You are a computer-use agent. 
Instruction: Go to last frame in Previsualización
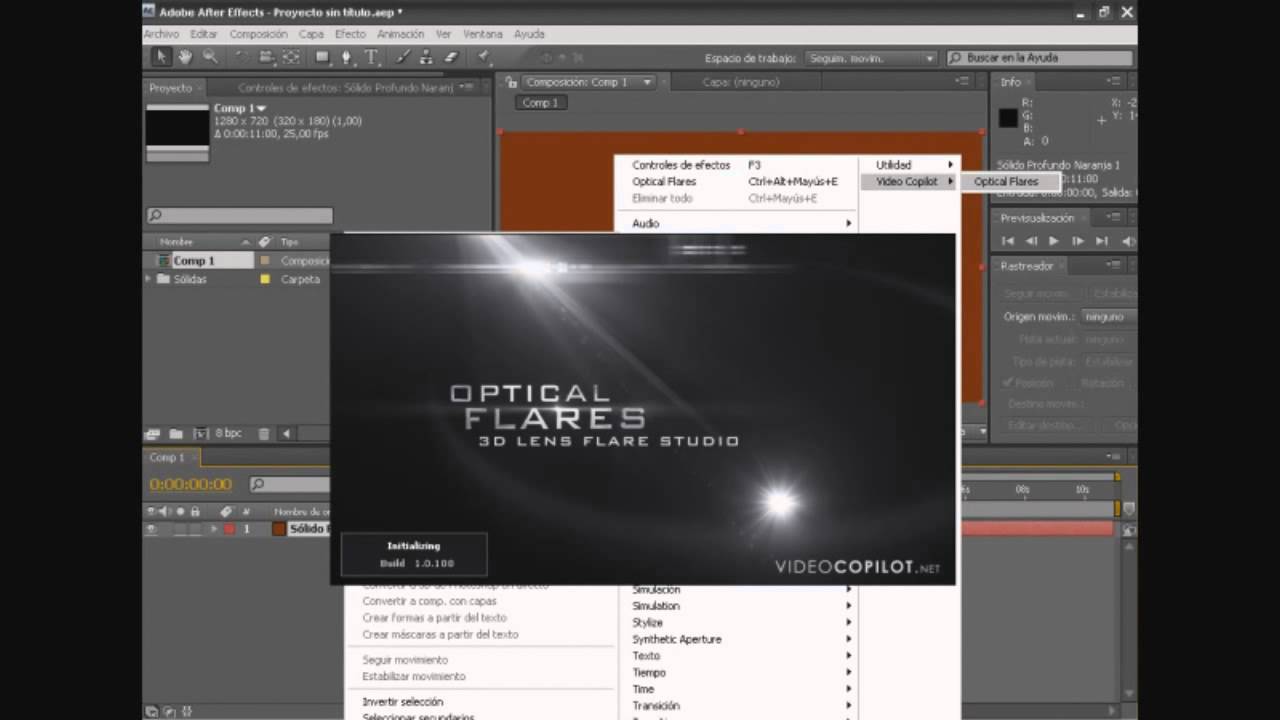click(1101, 241)
